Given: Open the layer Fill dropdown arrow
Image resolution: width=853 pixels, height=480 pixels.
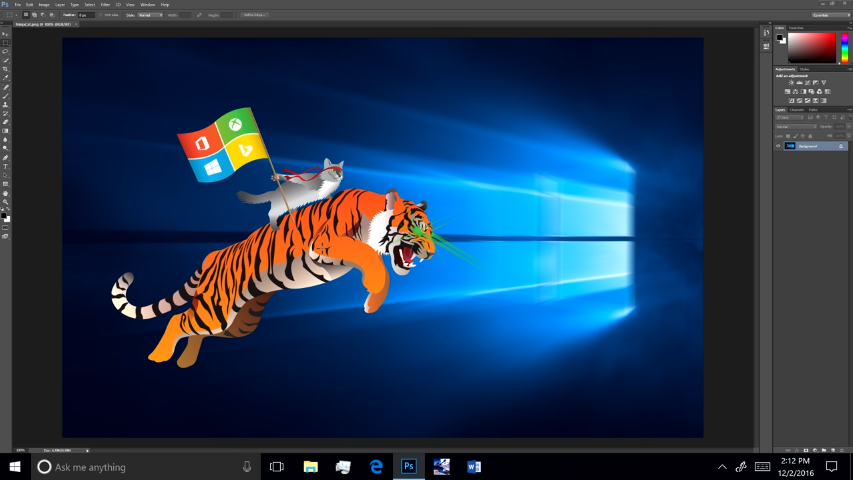Looking at the screenshot, I should [x=849, y=136].
